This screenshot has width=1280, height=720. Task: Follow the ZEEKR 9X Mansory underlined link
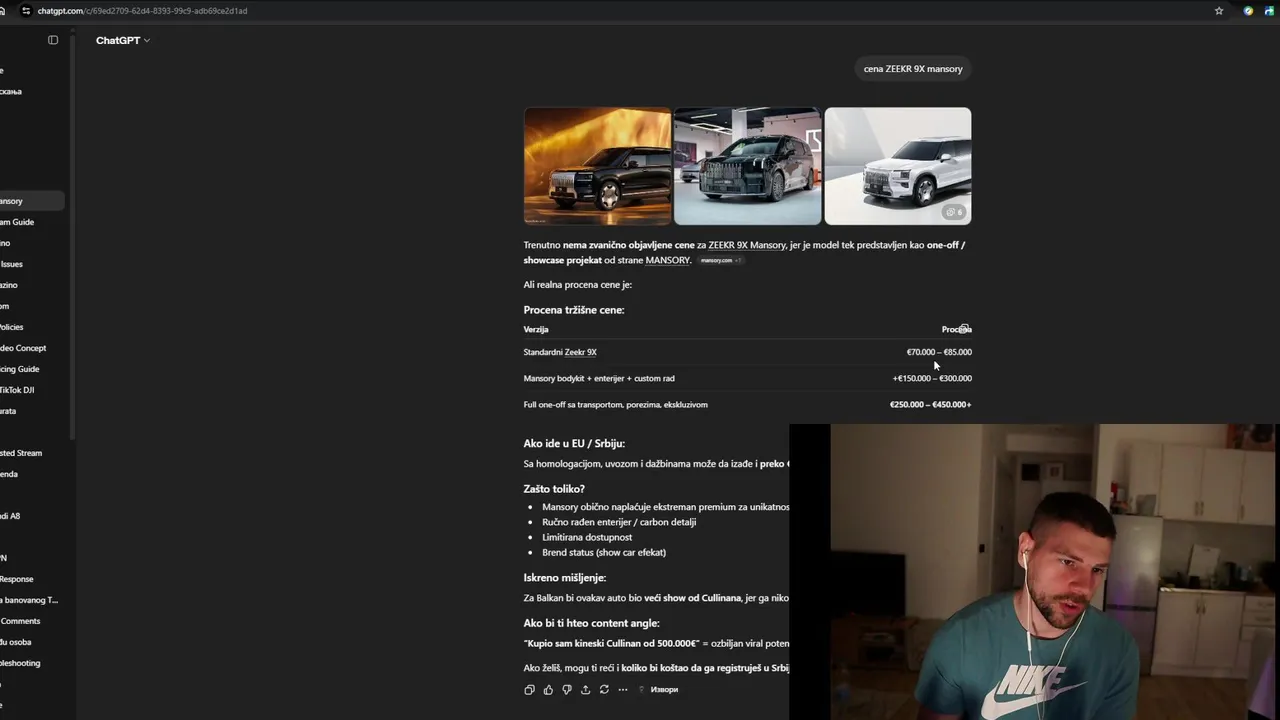[x=747, y=245]
